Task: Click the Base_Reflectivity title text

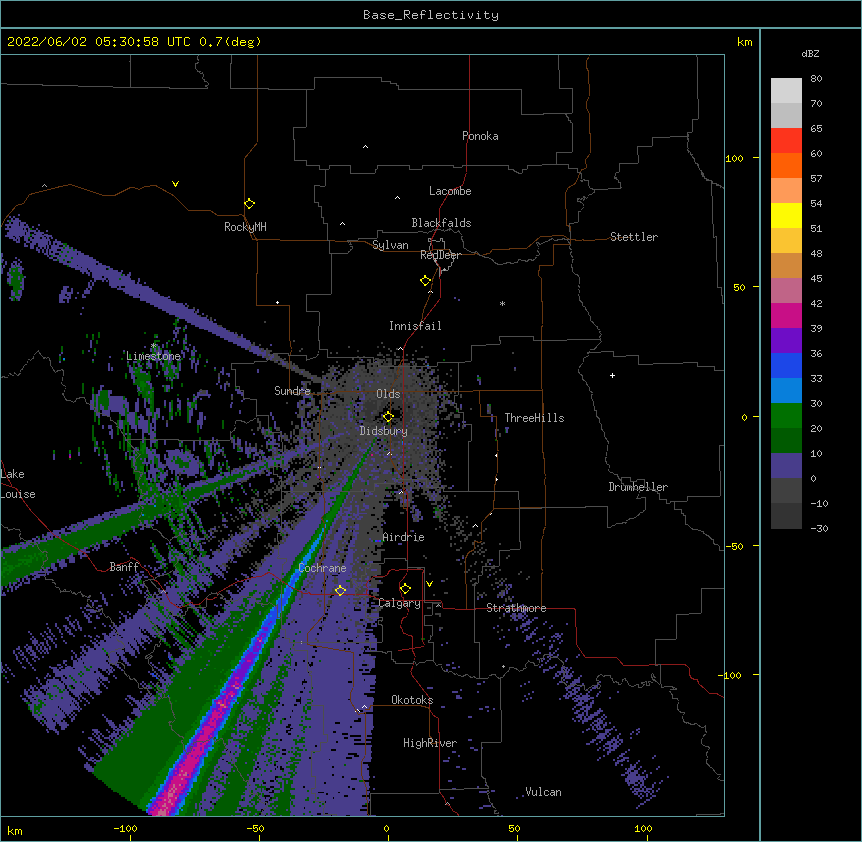Action: click(431, 15)
